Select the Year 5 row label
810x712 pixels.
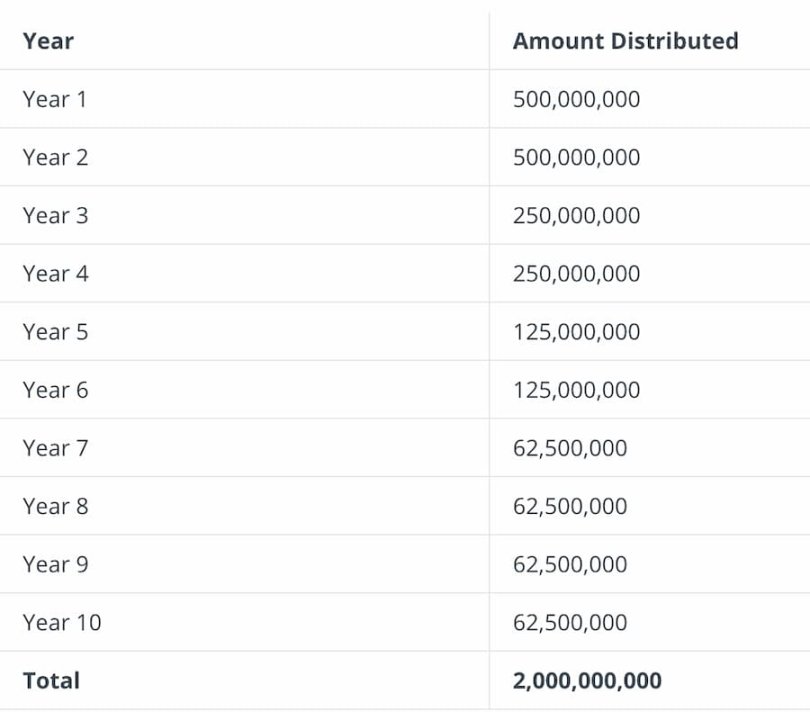point(55,332)
